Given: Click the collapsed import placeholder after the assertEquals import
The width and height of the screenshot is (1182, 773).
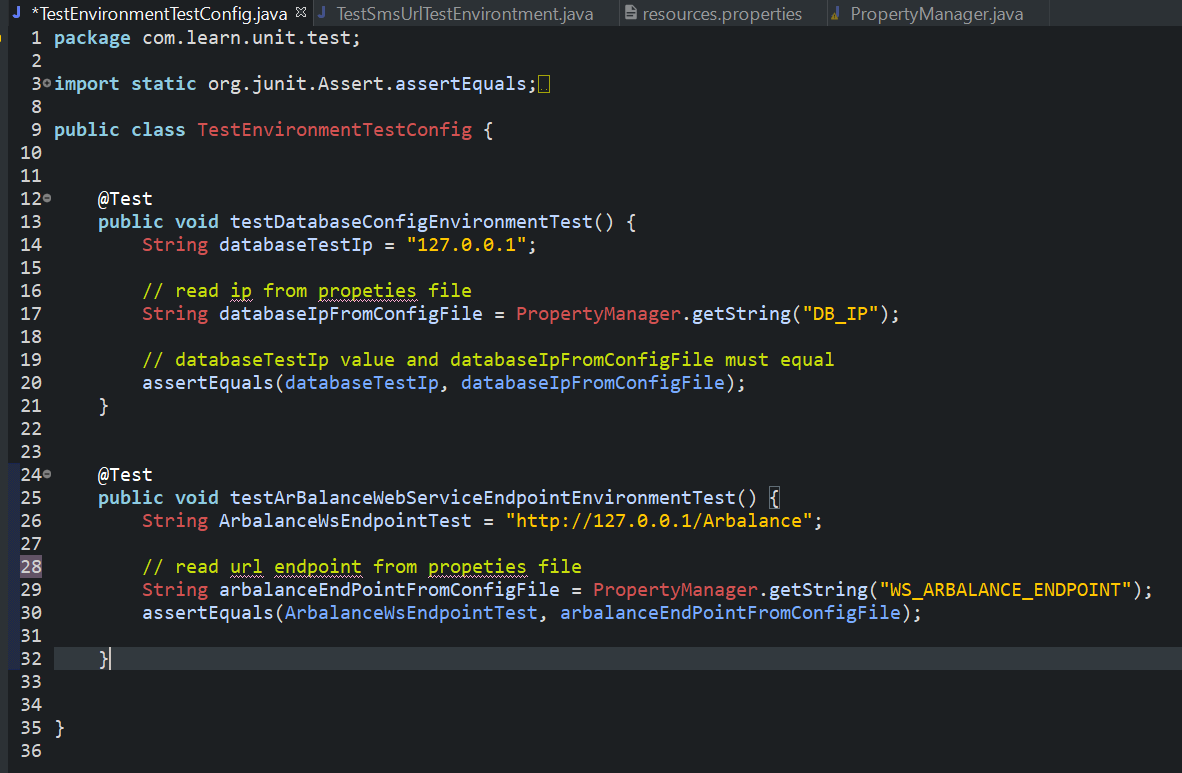Looking at the screenshot, I should 542,83.
